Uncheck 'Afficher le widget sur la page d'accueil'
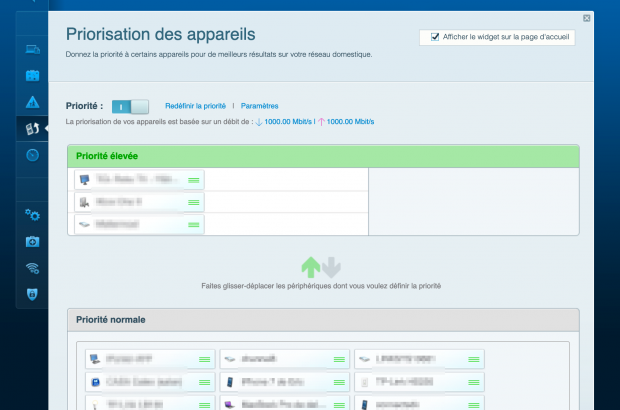620x410 pixels. tap(435, 37)
